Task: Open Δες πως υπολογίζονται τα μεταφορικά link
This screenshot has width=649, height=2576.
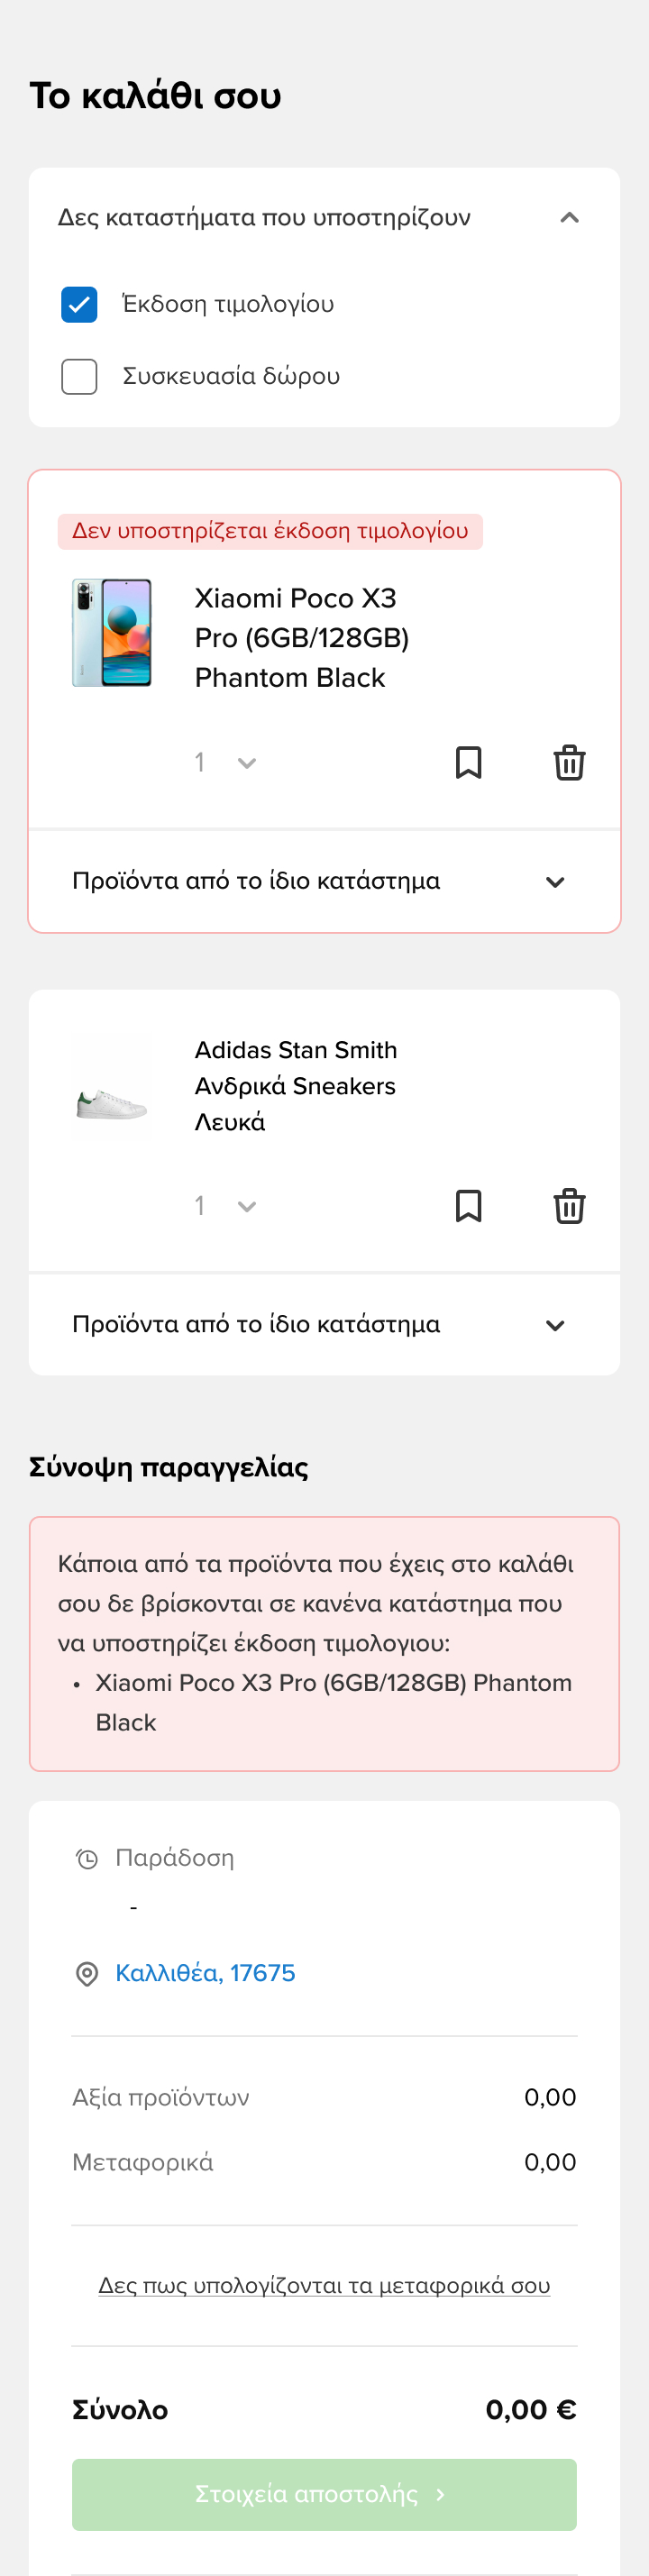Action: (324, 2286)
